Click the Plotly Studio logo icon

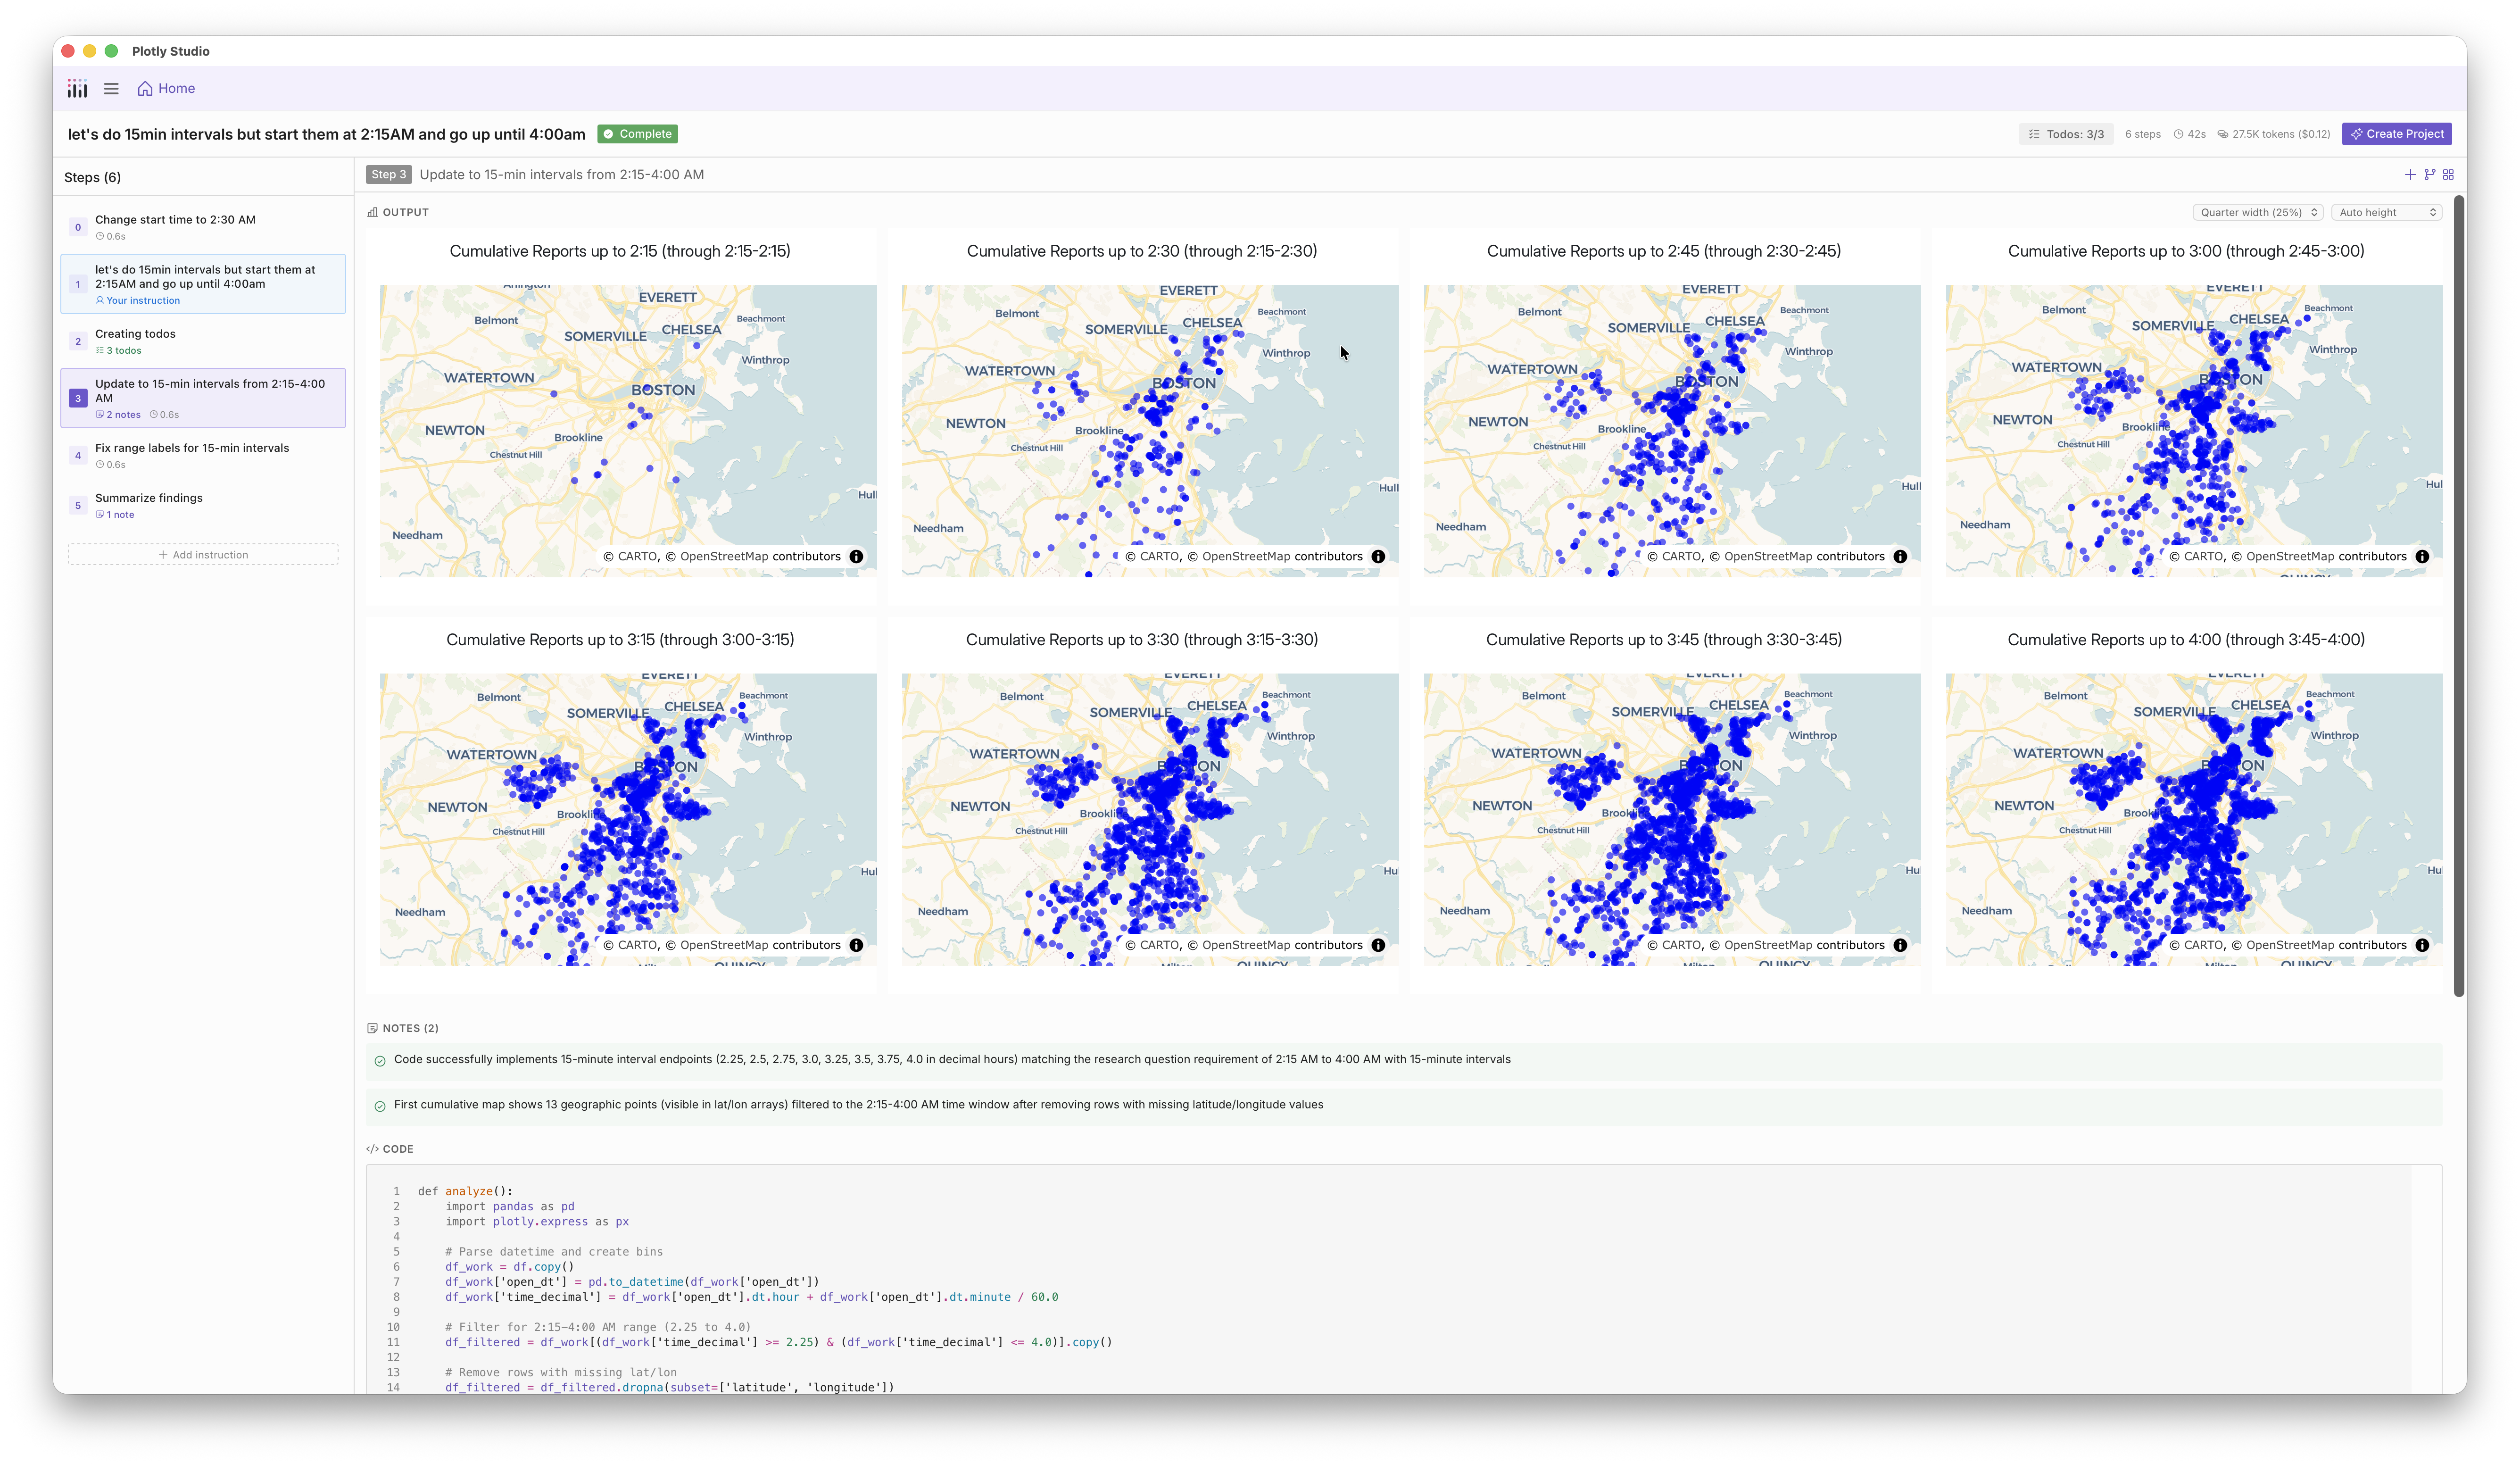point(77,89)
